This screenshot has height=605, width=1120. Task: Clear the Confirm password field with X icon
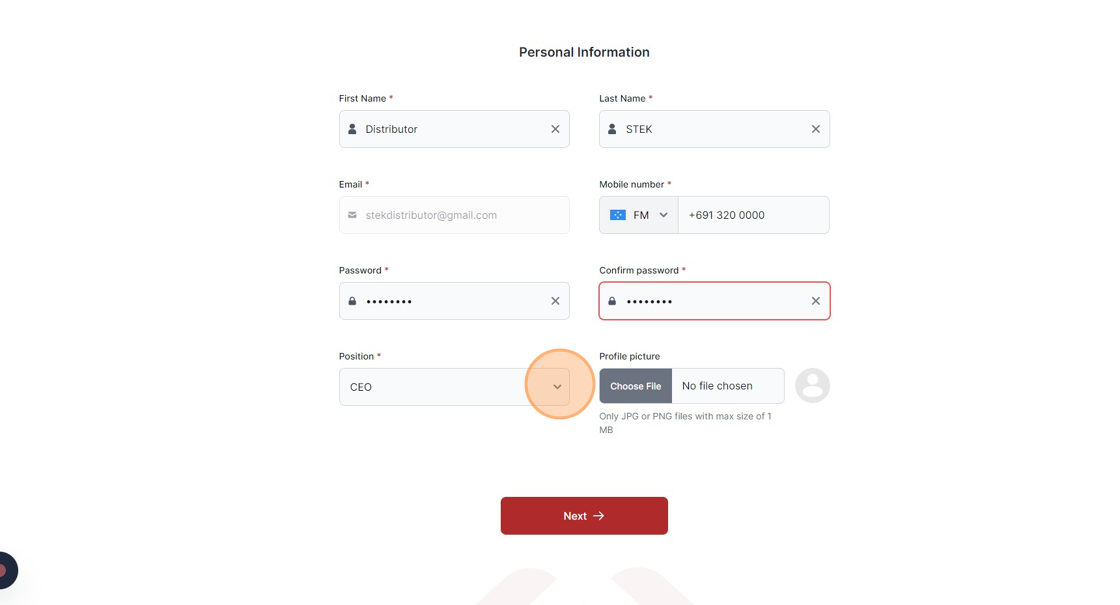(815, 301)
